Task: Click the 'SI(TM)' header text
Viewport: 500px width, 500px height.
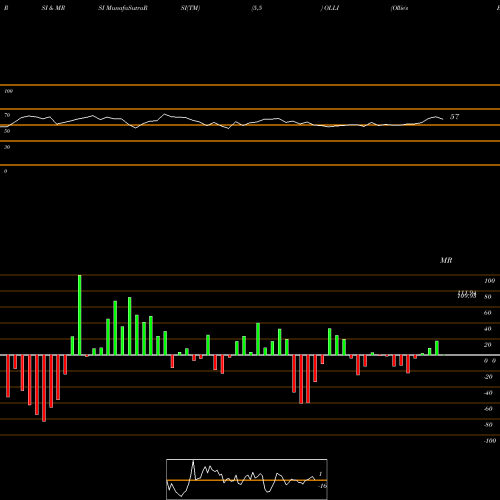Action: 190,8
